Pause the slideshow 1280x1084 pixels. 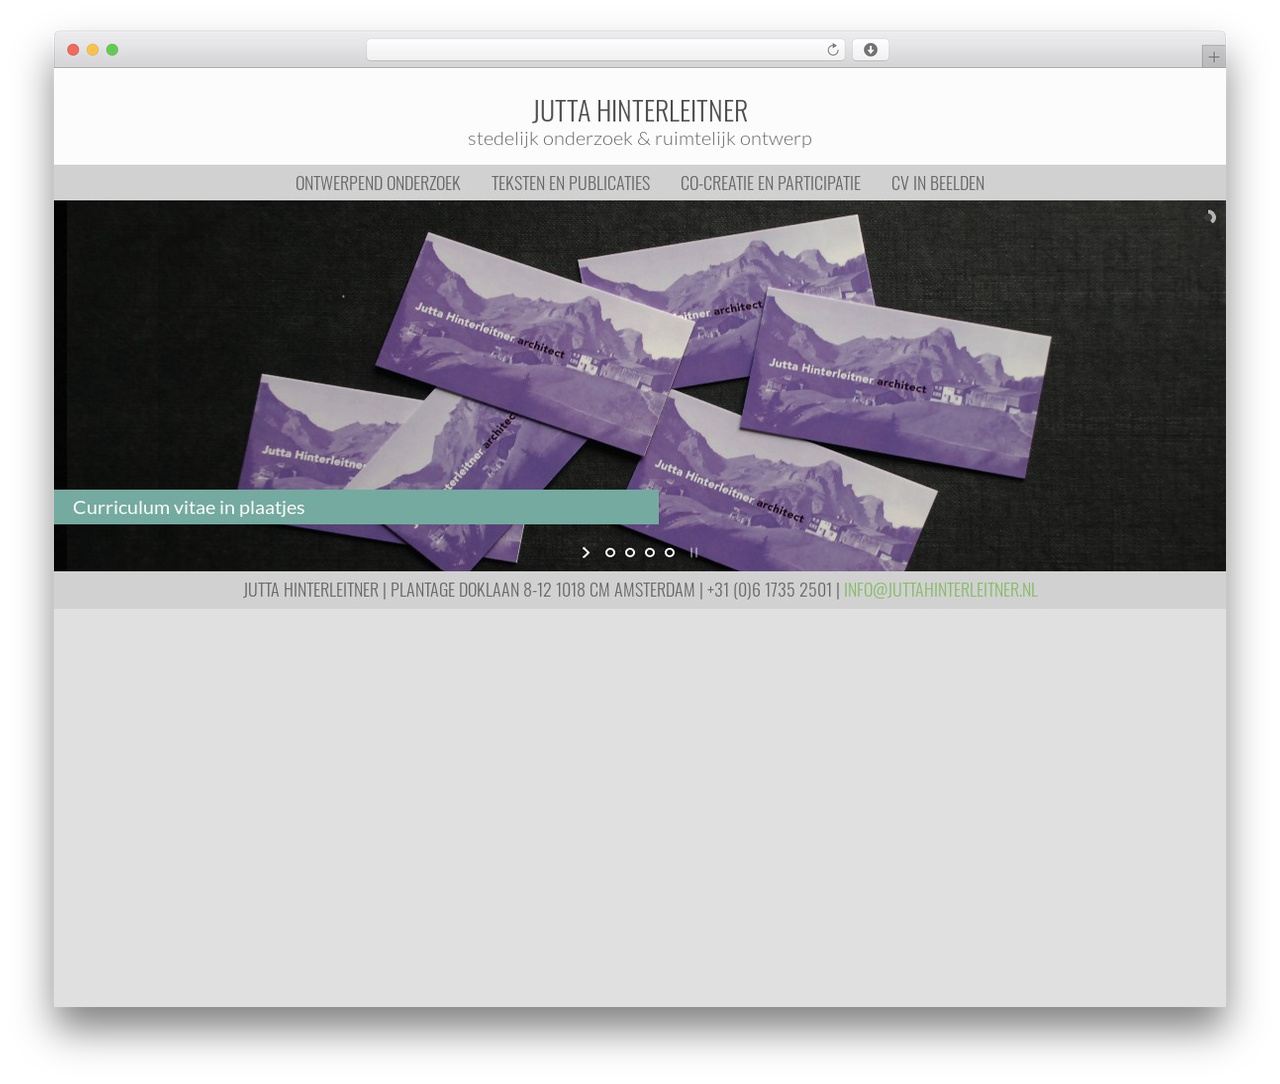pos(693,552)
